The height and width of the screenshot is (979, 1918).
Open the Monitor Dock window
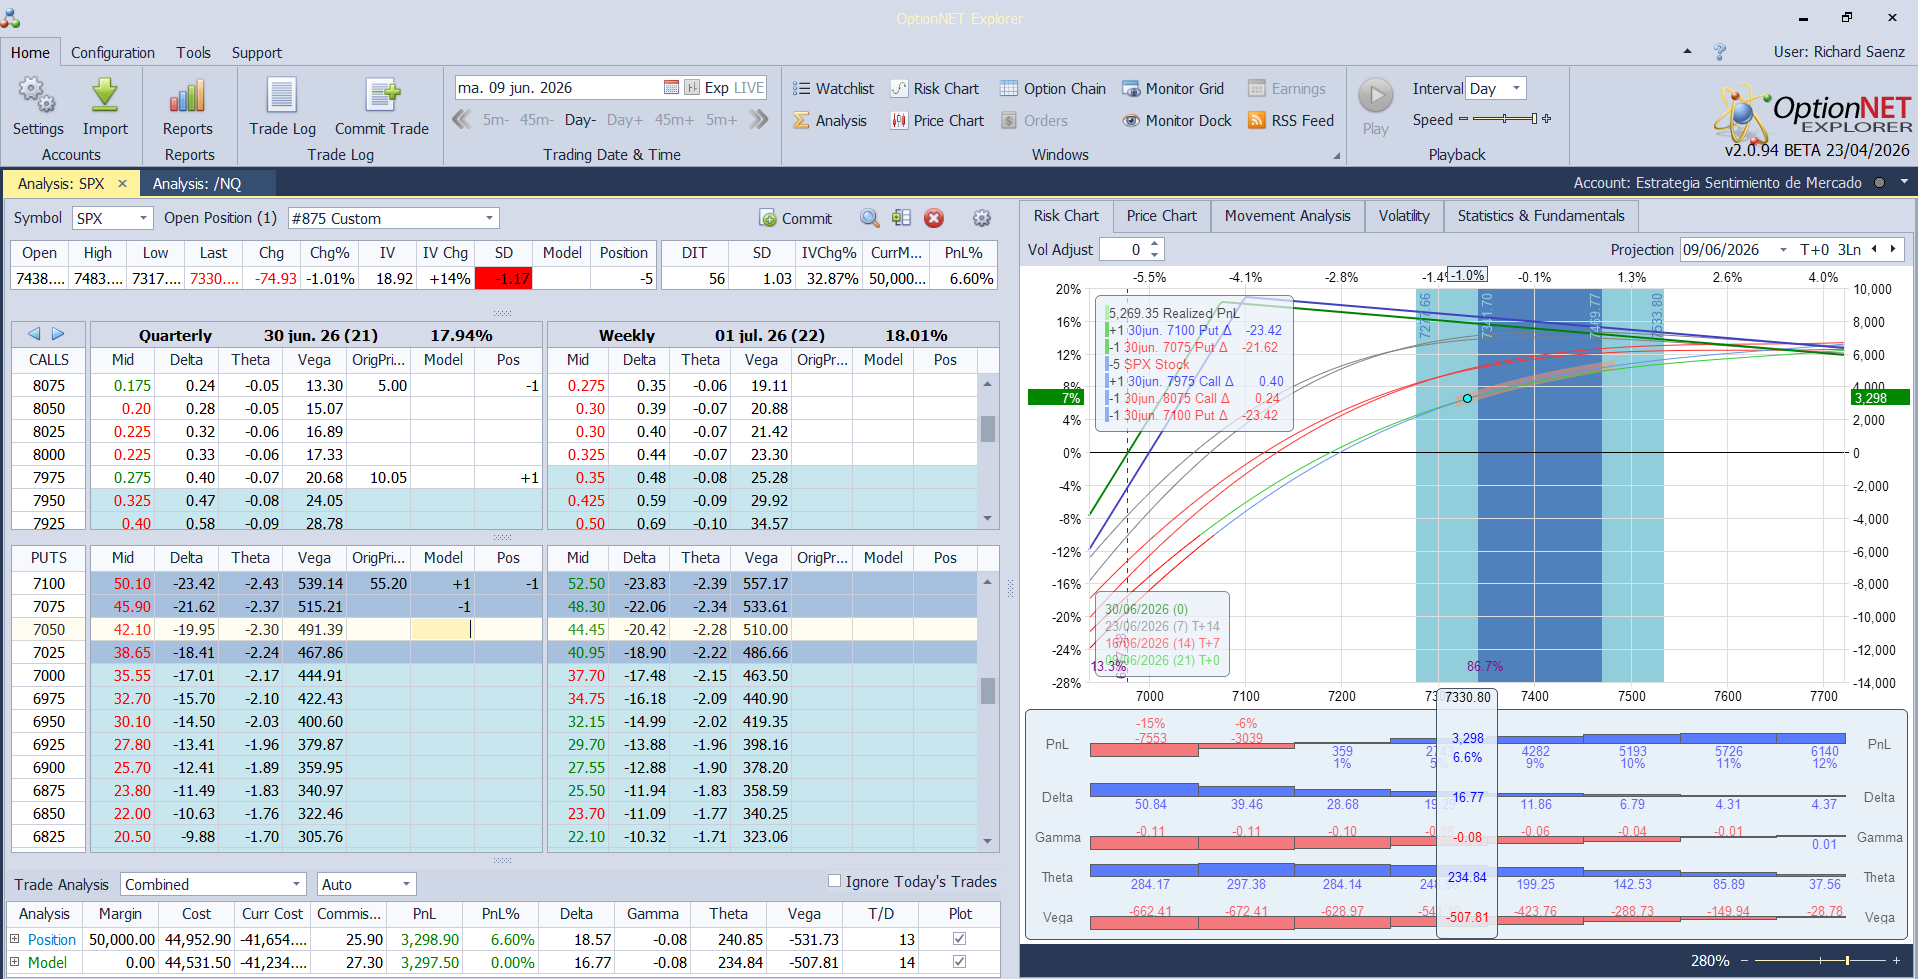1177,121
